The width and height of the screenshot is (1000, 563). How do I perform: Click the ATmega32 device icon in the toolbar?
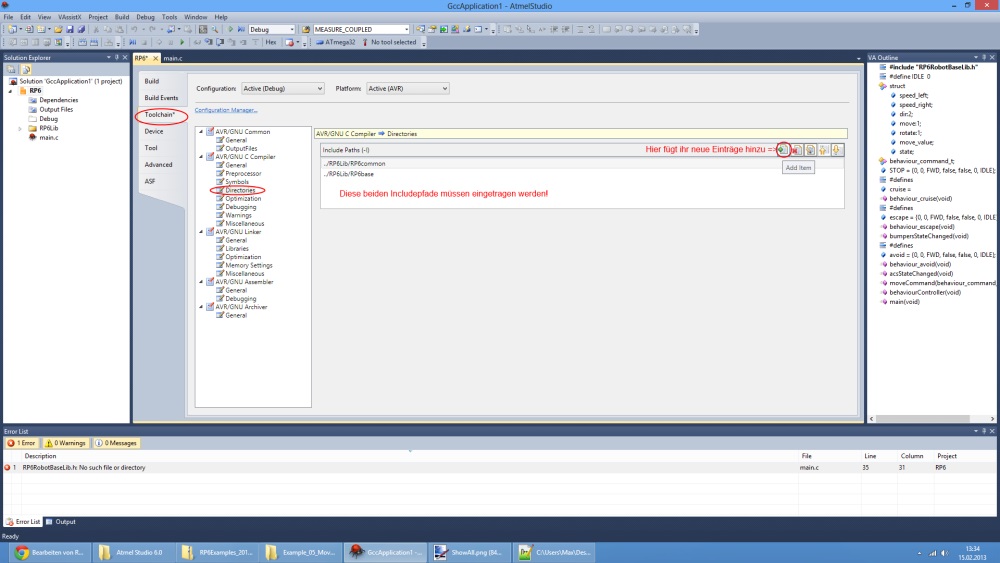pos(320,43)
